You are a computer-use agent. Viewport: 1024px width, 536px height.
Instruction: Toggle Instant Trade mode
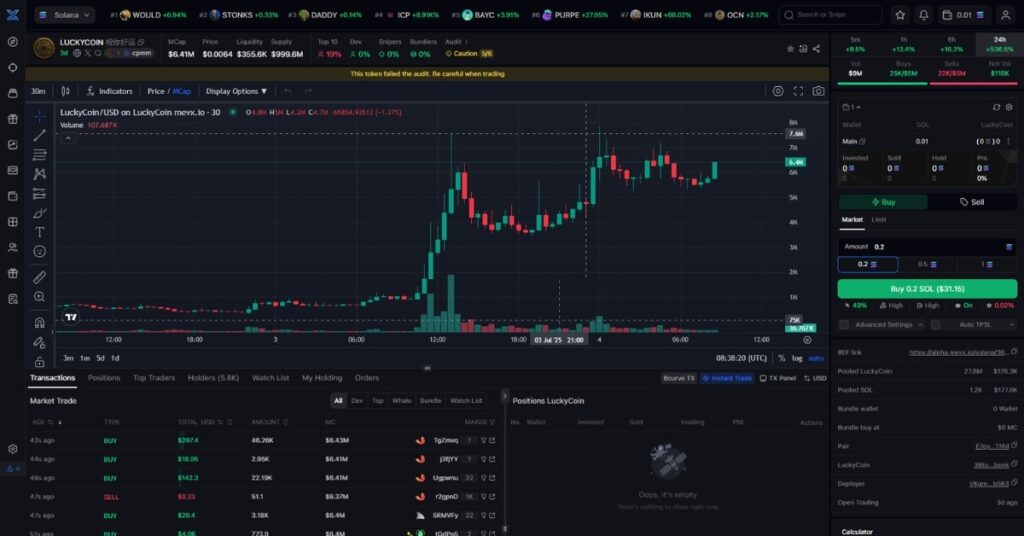726,378
